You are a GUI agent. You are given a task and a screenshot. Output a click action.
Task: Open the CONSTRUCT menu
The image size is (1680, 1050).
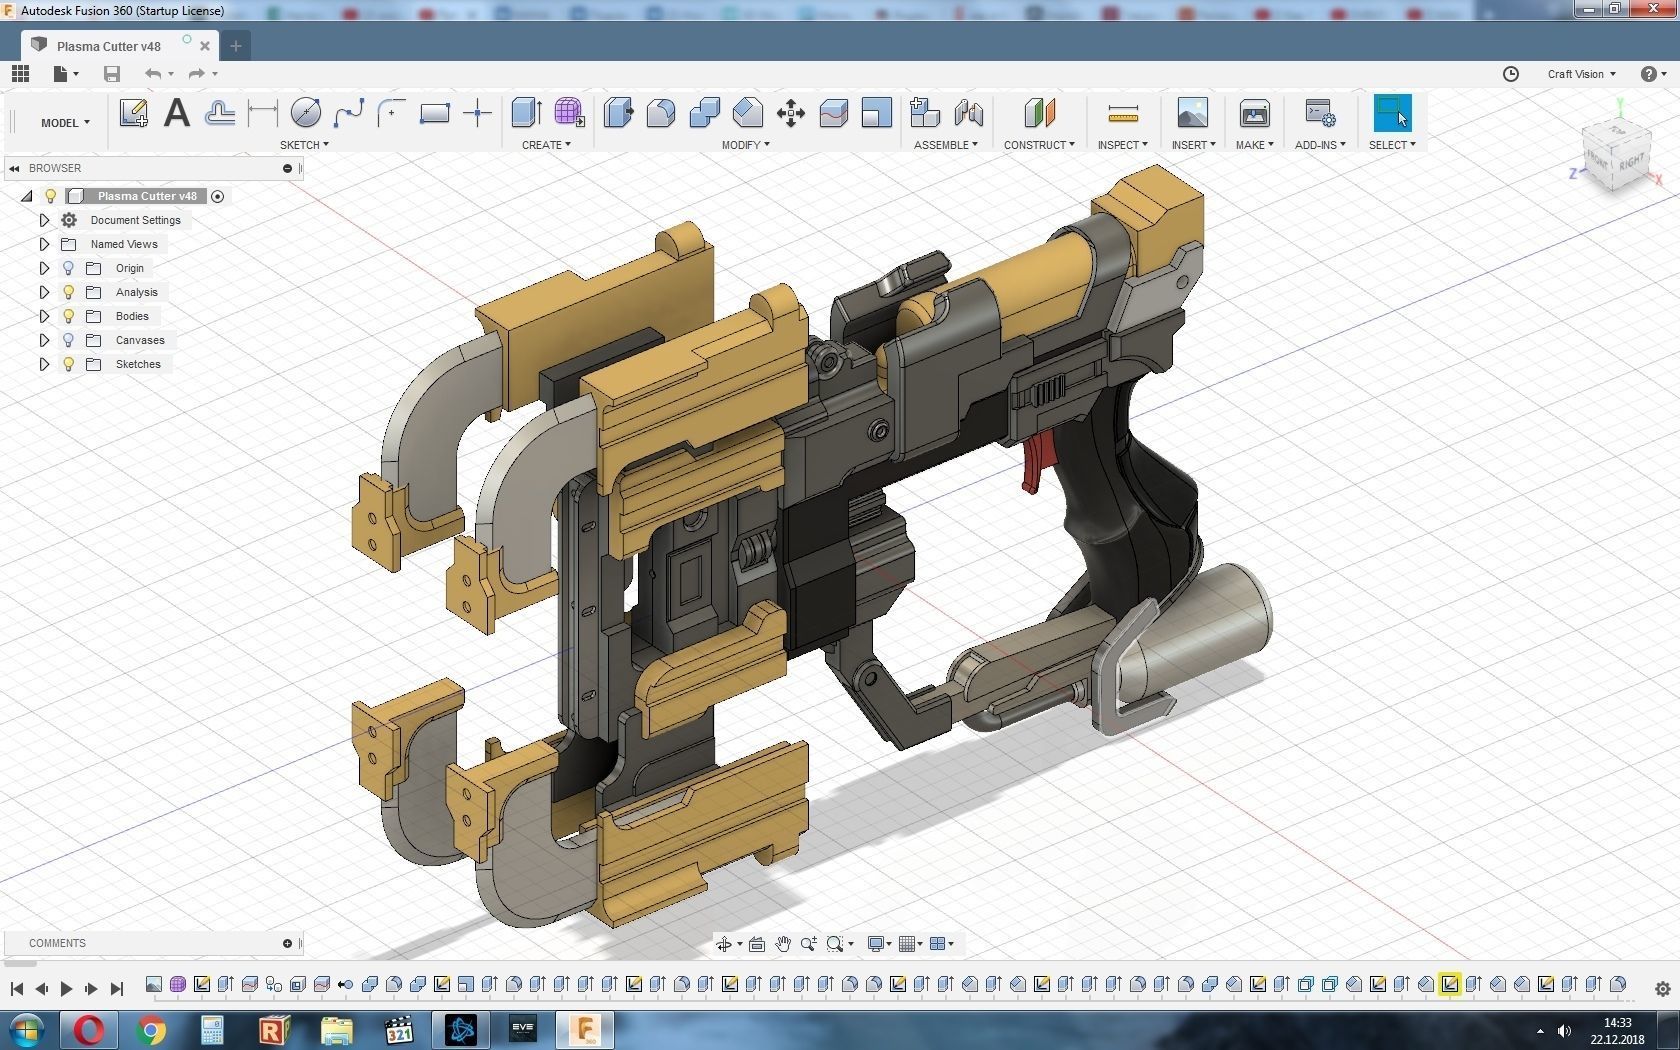tap(1039, 145)
